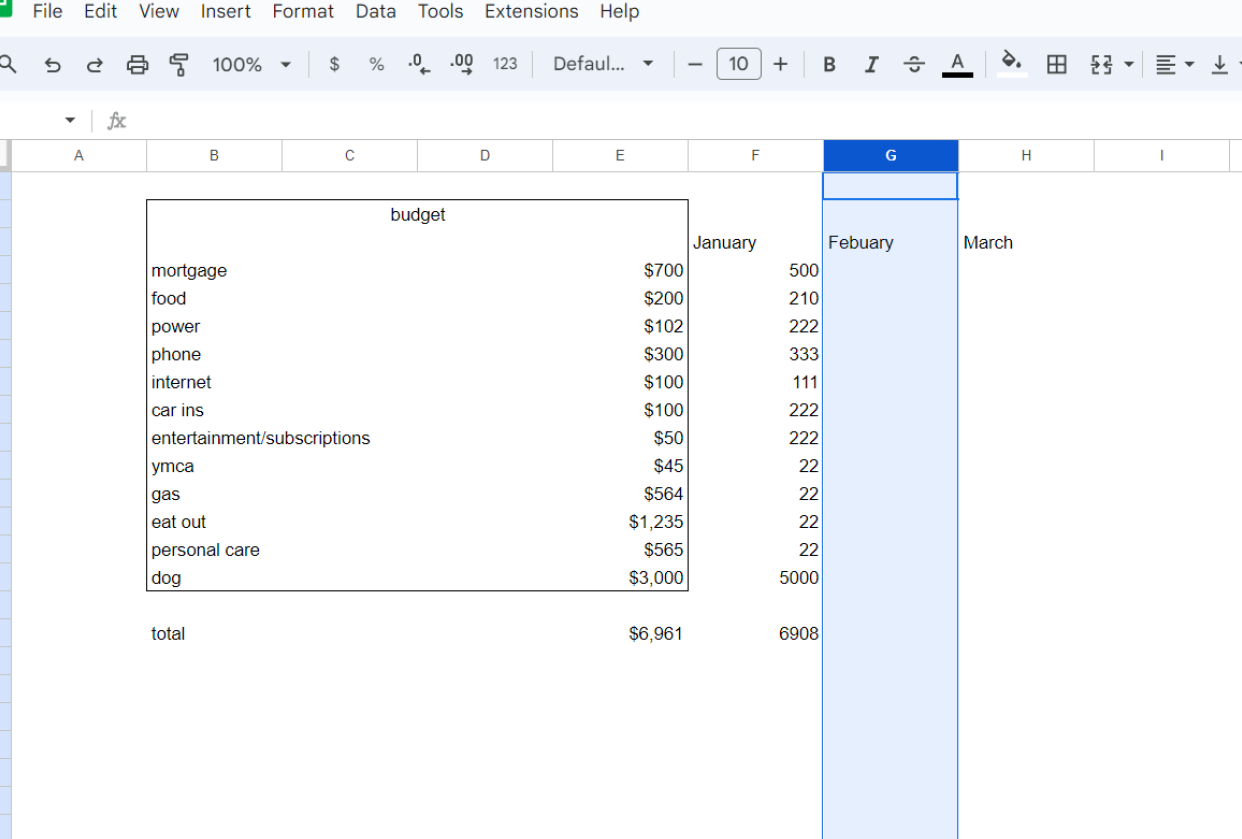
Task: Open the fill color bucket picker
Action: coord(1012,64)
